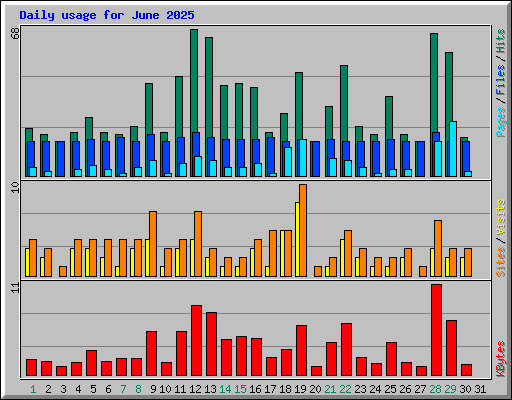Click the blue Files legend label
The height and width of the screenshot is (400, 512).
tap(500, 80)
